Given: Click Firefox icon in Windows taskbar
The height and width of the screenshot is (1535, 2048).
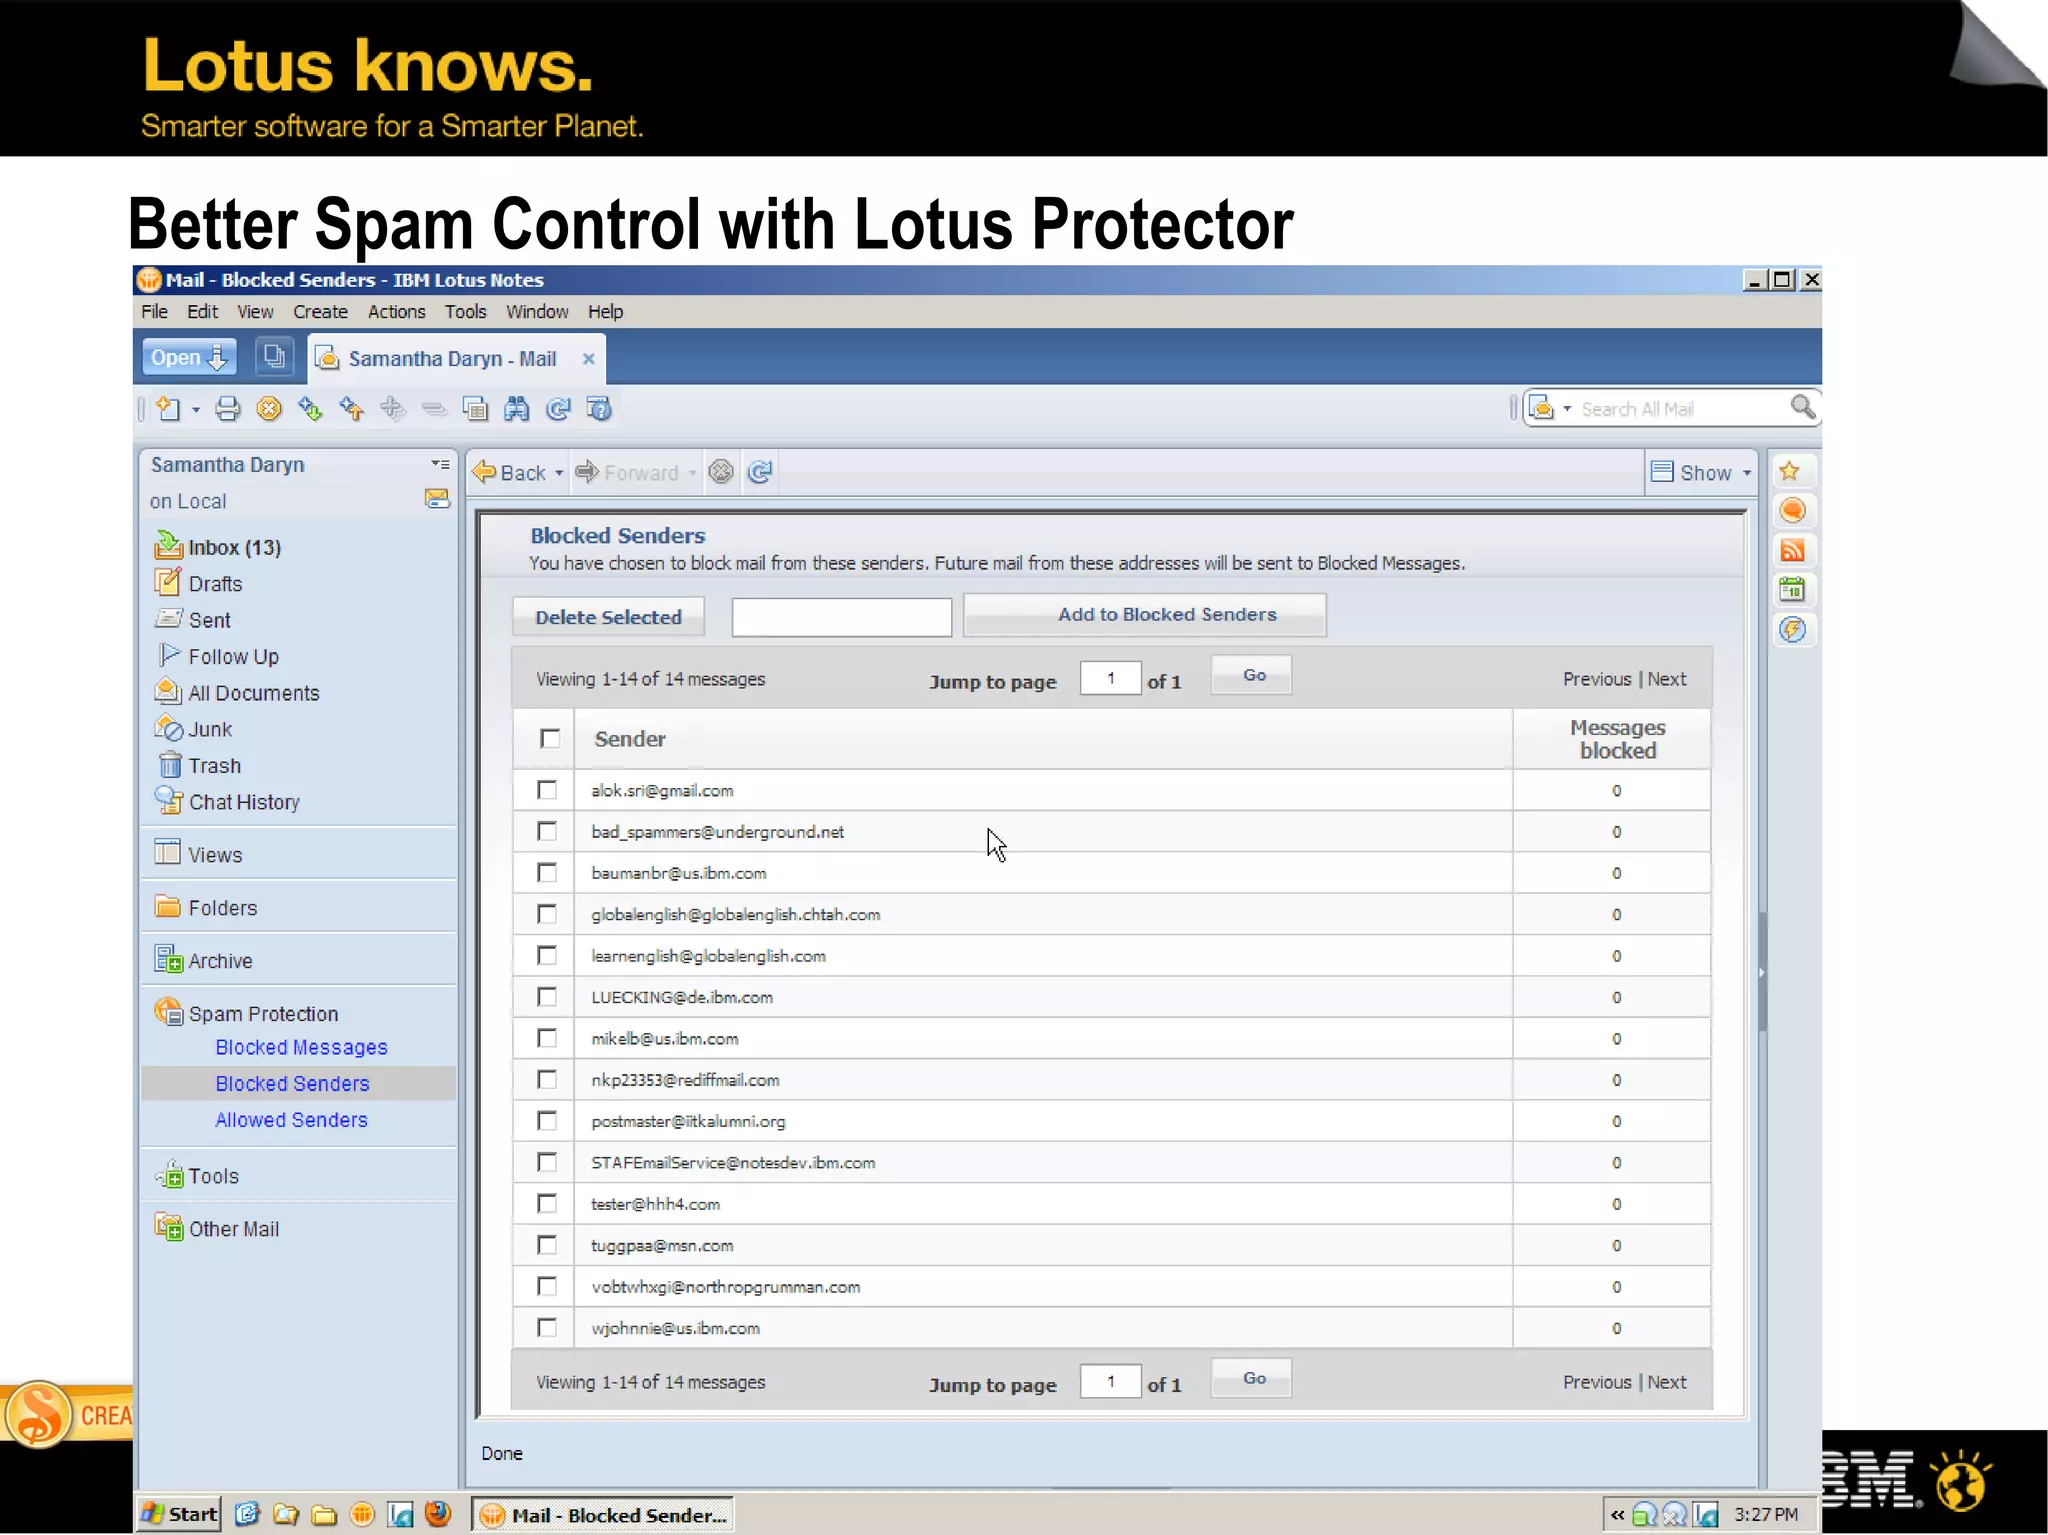Looking at the screenshot, I should coord(437,1514).
